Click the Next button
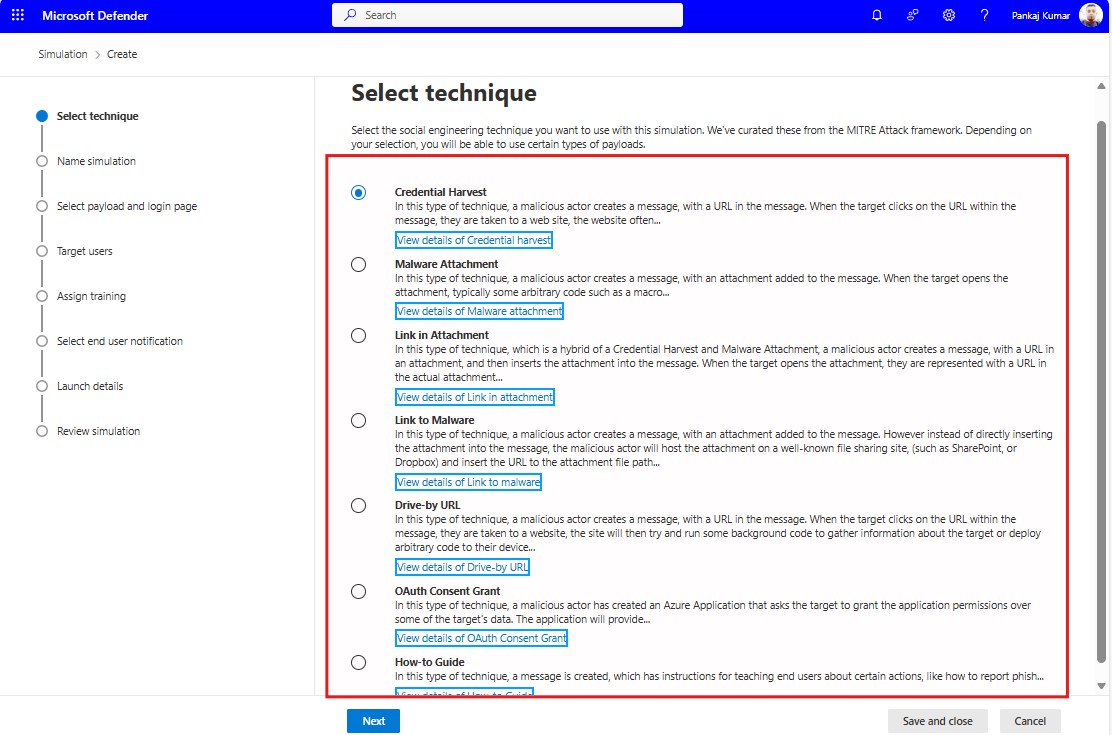 [x=373, y=720]
